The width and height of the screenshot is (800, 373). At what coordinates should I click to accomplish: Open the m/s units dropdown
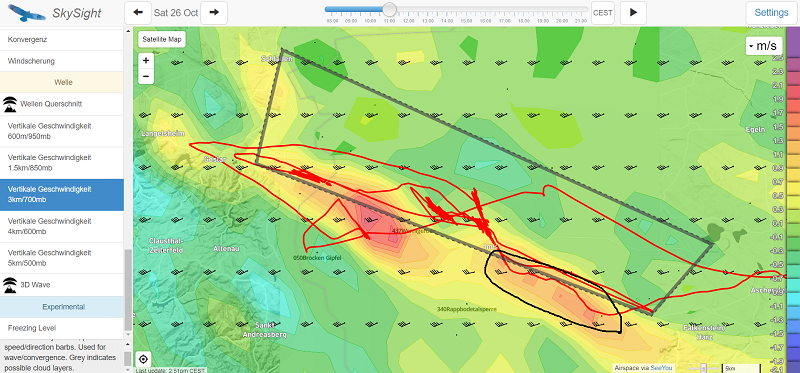[x=764, y=46]
